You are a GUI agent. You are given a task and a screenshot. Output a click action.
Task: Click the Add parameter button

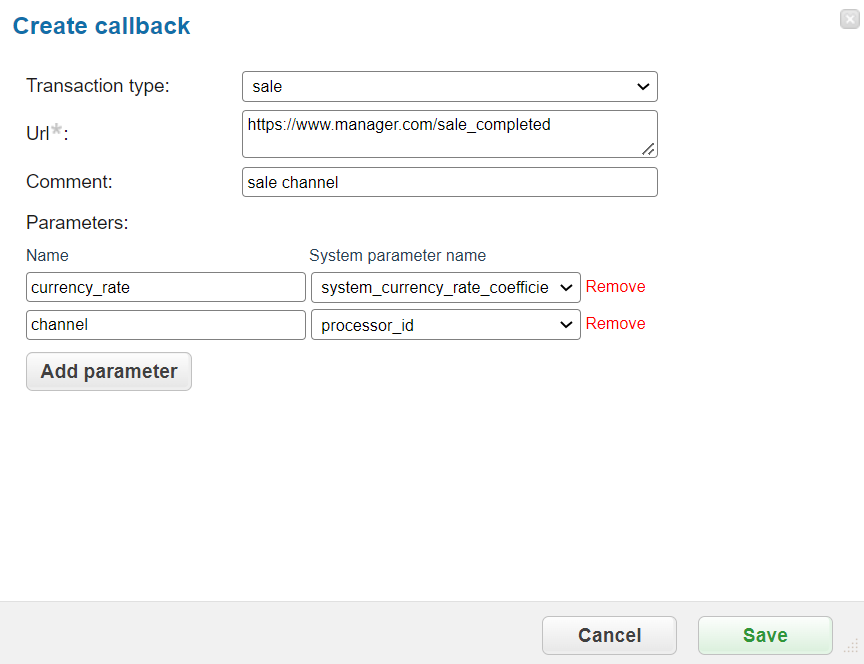[109, 371]
